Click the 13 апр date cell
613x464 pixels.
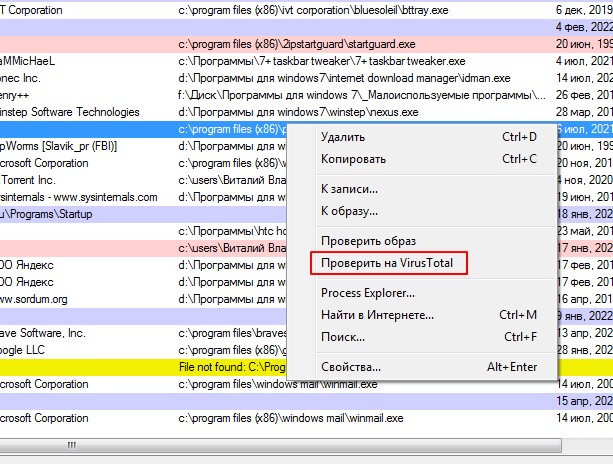(x=585, y=333)
